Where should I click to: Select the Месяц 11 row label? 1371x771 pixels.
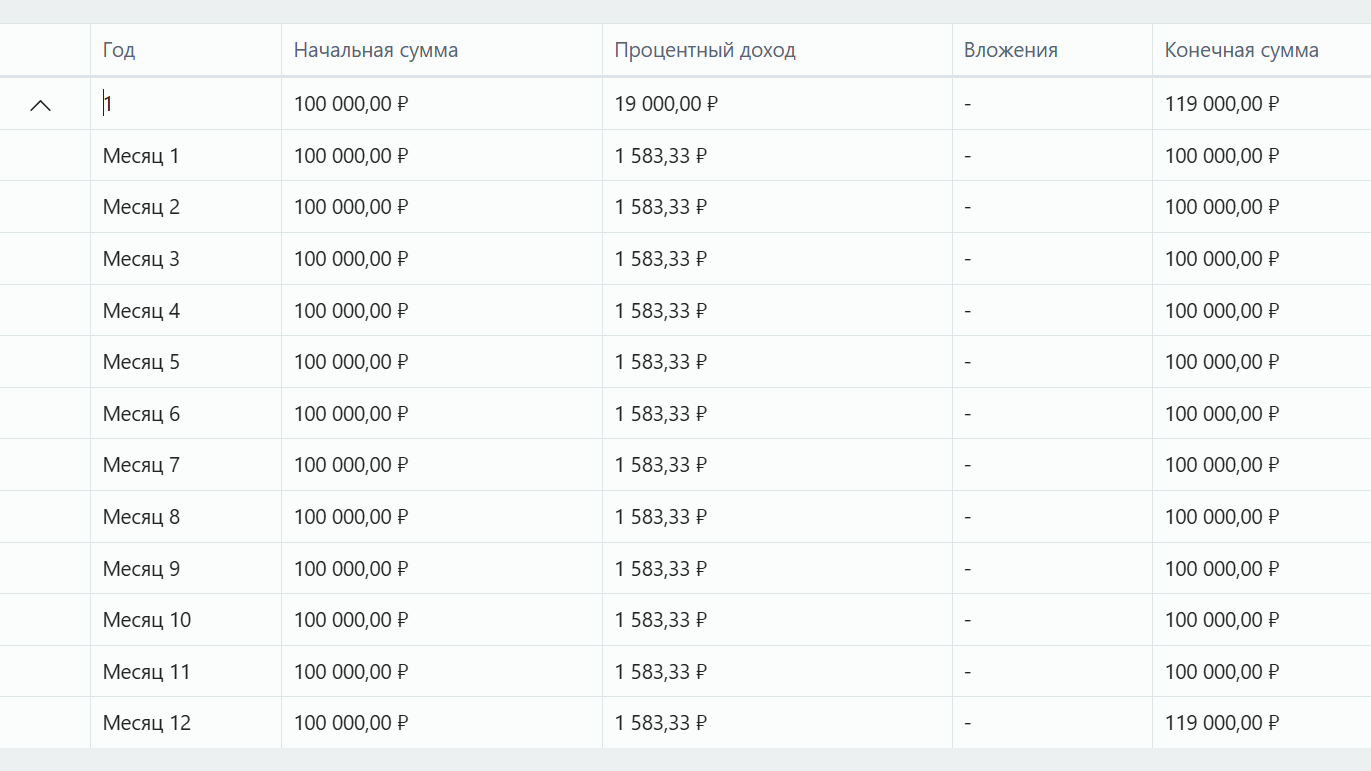point(147,672)
